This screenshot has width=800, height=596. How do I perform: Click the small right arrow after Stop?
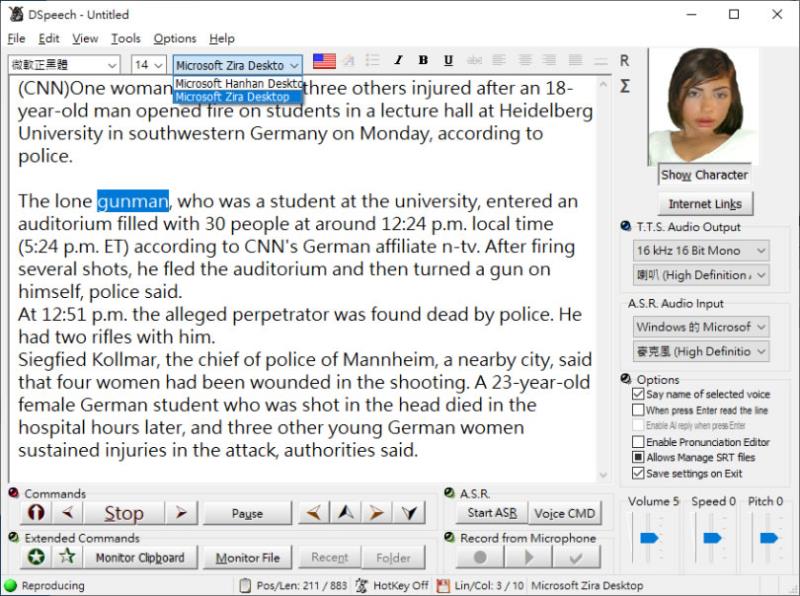click(x=181, y=512)
